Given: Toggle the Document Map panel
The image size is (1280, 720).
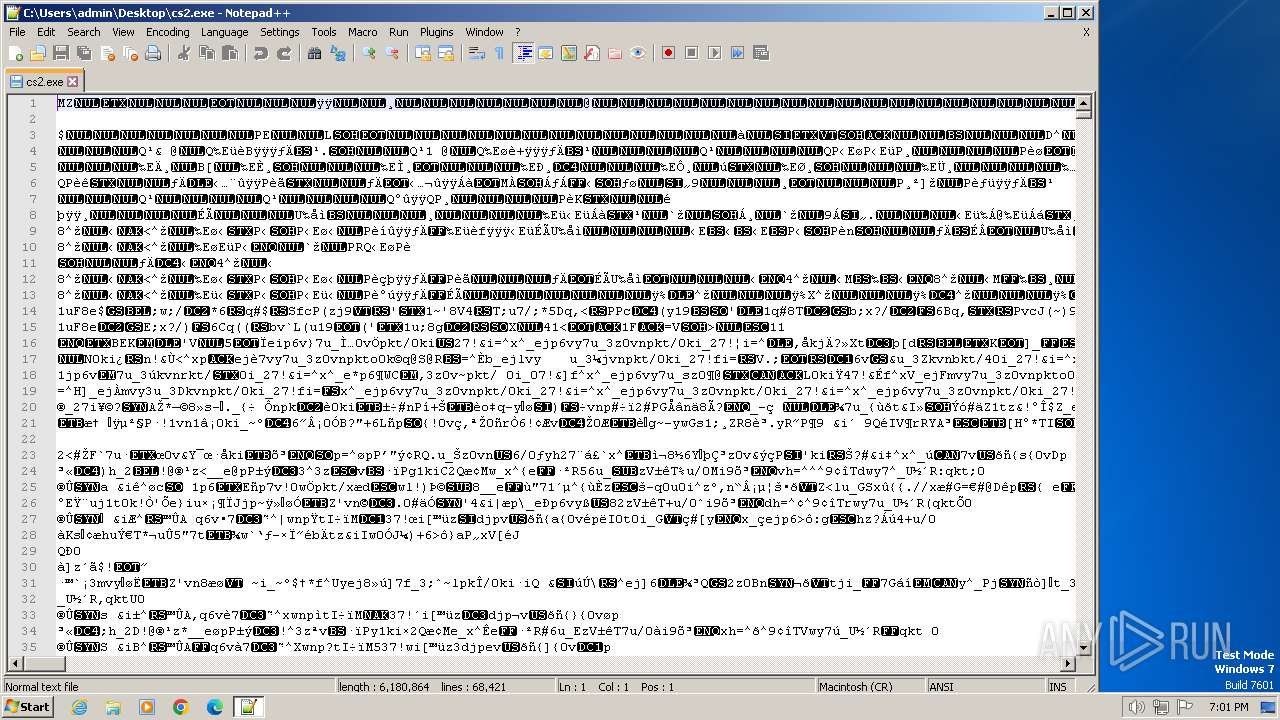Looking at the screenshot, I should coord(569,53).
